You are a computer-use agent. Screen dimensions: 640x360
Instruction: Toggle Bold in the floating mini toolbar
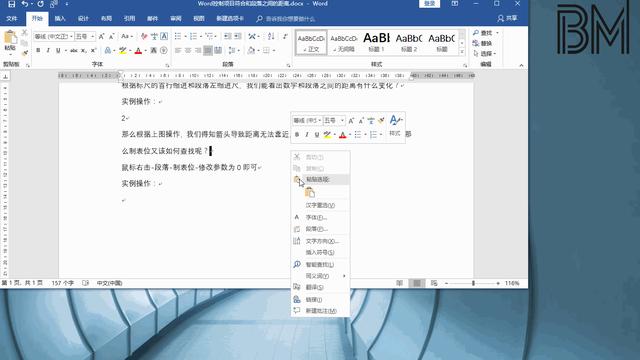click(297, 135)
